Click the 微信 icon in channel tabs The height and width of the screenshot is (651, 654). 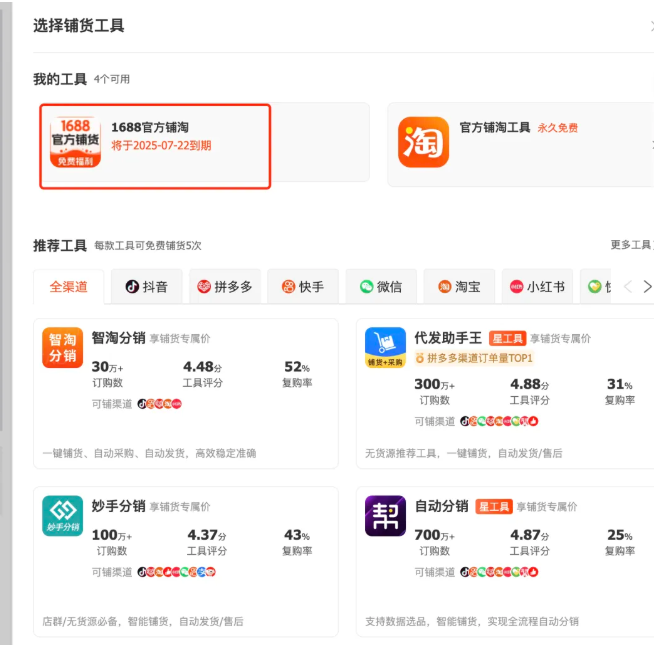[366, 287]
